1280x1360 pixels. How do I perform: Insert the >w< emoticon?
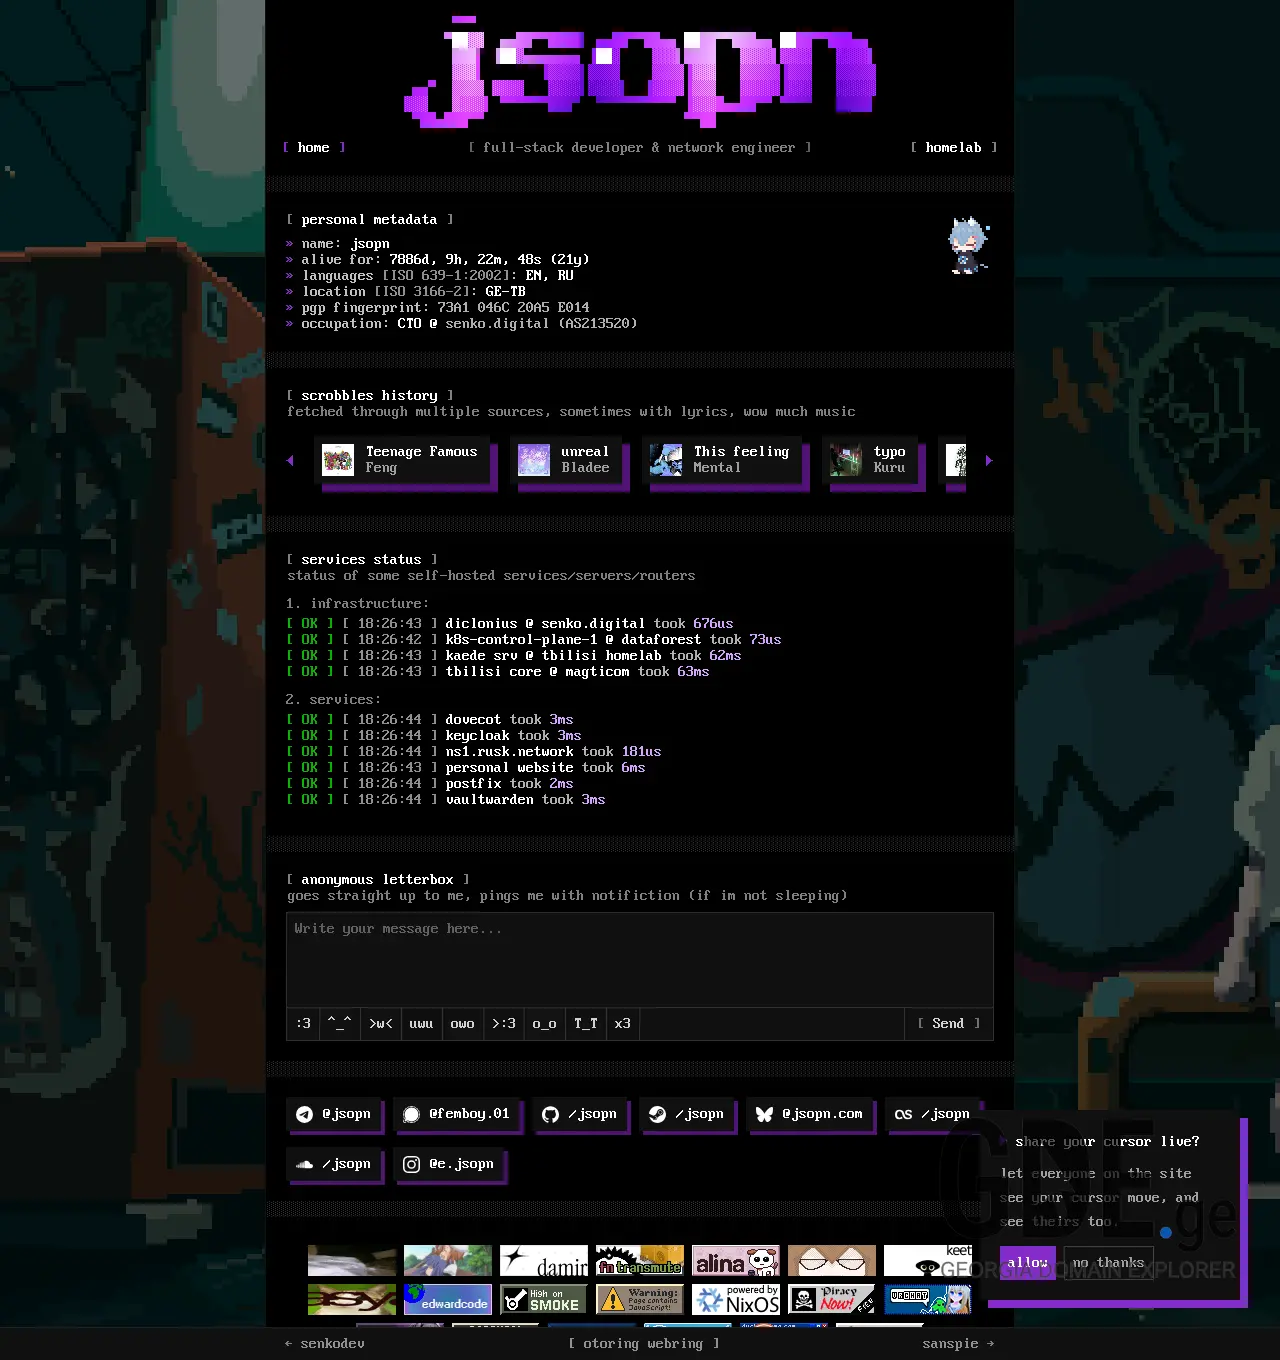[381, 1024]
